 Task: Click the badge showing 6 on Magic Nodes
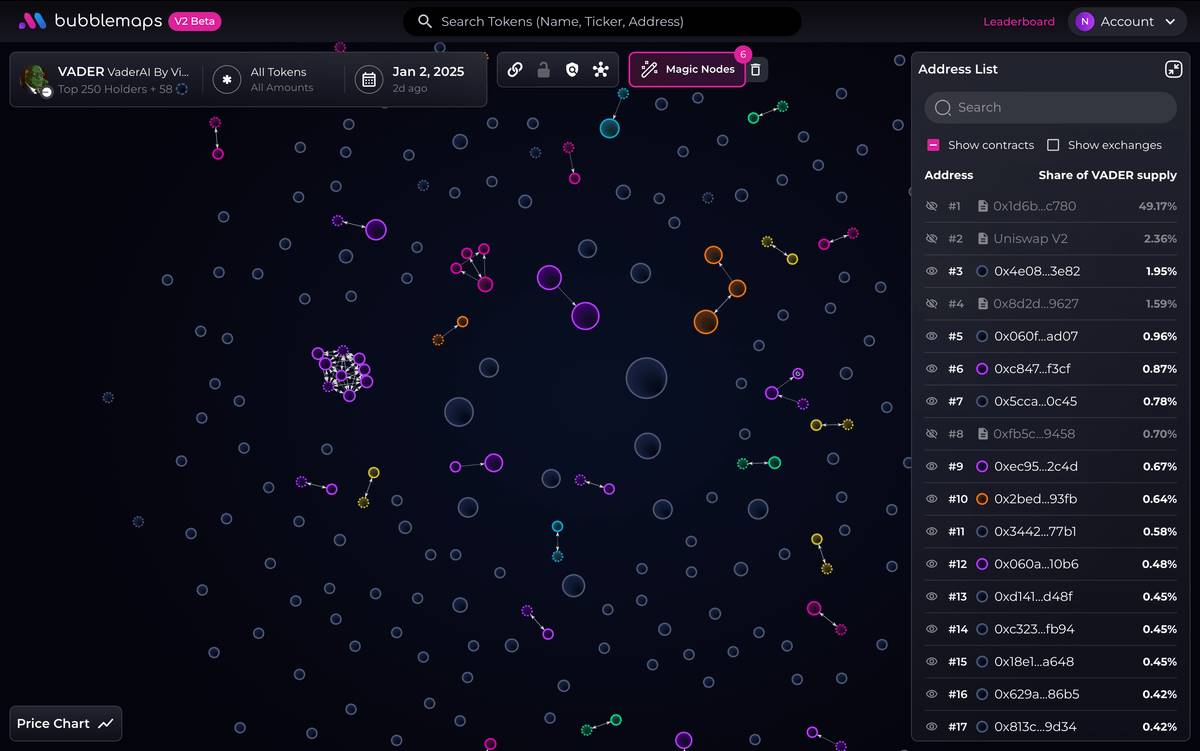point(743,54)
